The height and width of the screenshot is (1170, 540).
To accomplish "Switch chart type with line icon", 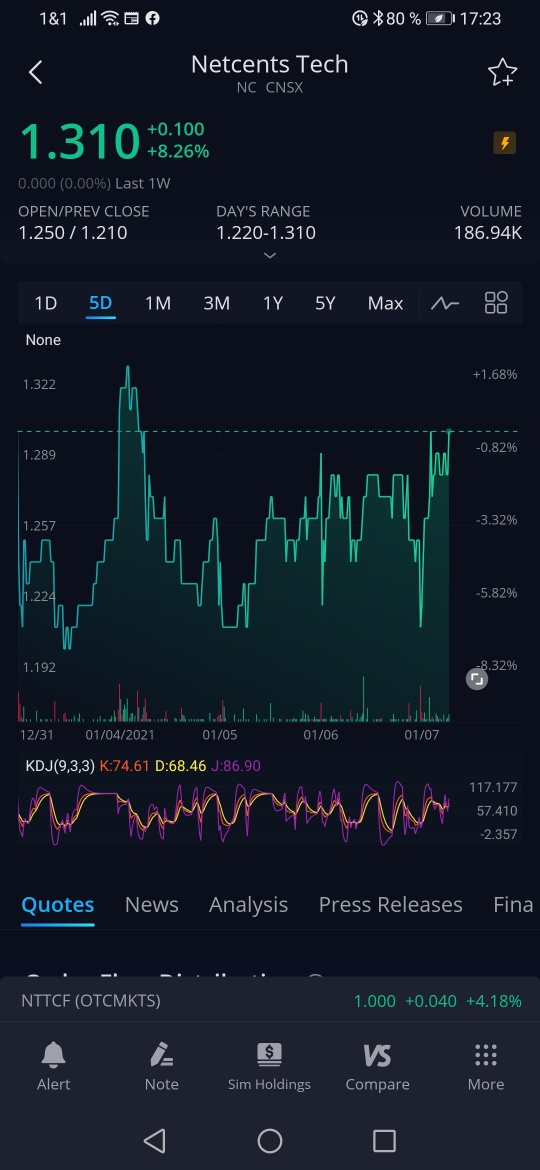I will click(445, 303).
